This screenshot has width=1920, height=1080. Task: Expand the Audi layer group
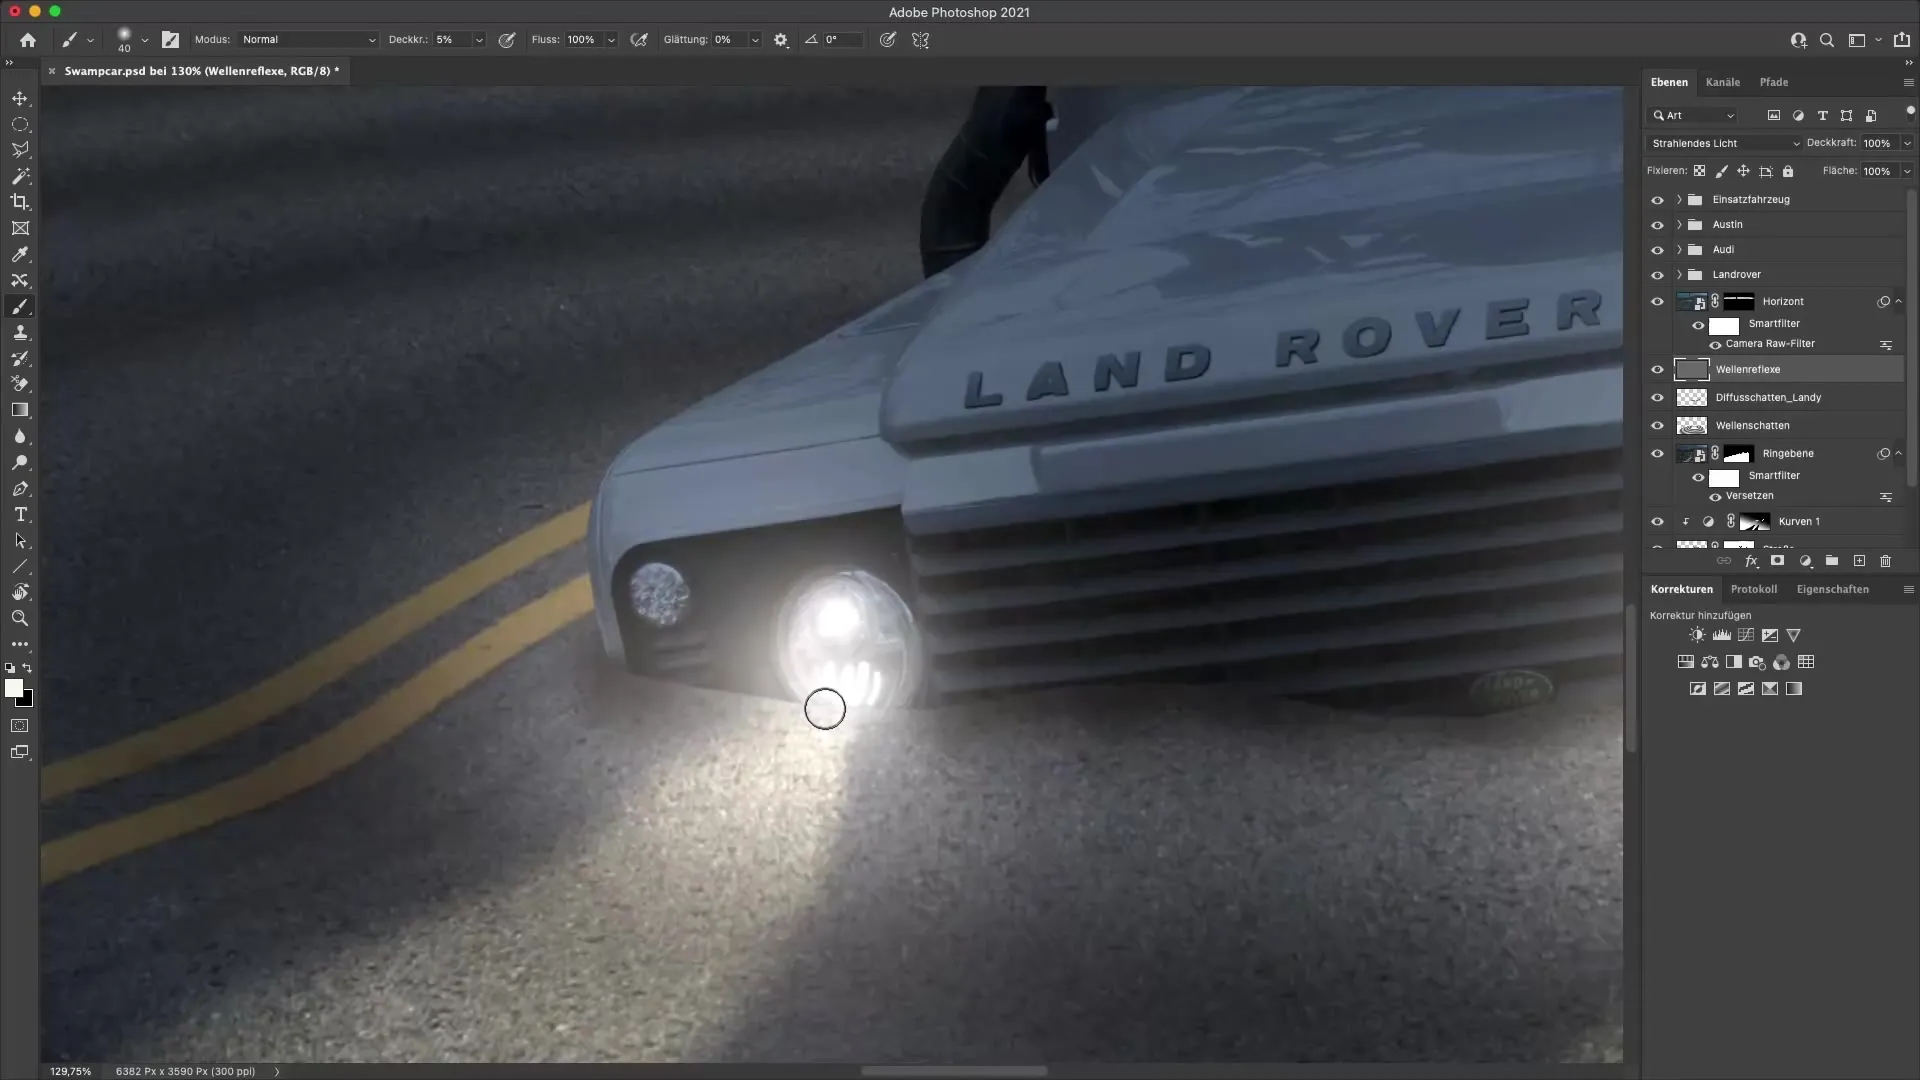click(1678, 249)
